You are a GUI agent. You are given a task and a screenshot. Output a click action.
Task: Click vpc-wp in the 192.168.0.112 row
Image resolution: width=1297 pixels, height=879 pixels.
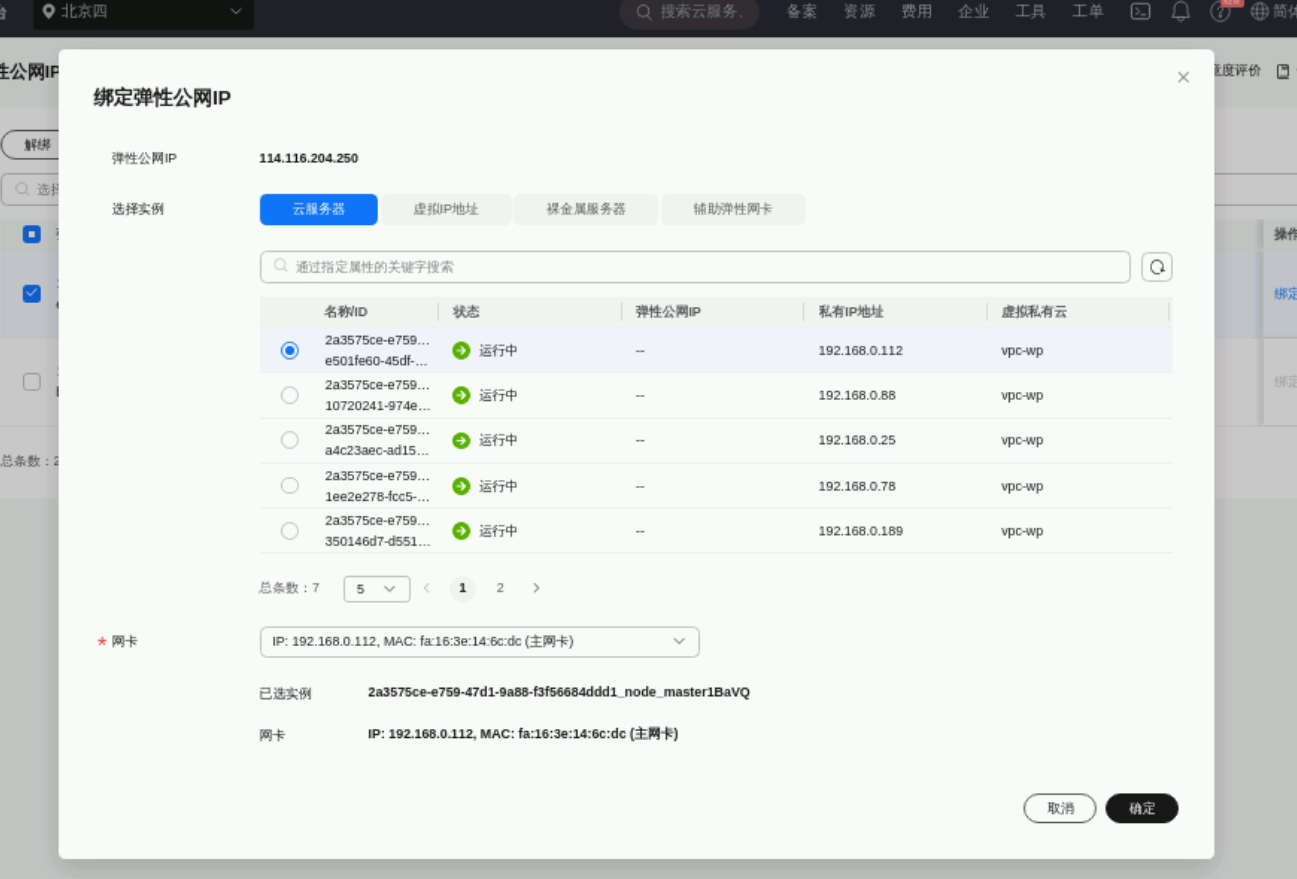[1022, 351]
